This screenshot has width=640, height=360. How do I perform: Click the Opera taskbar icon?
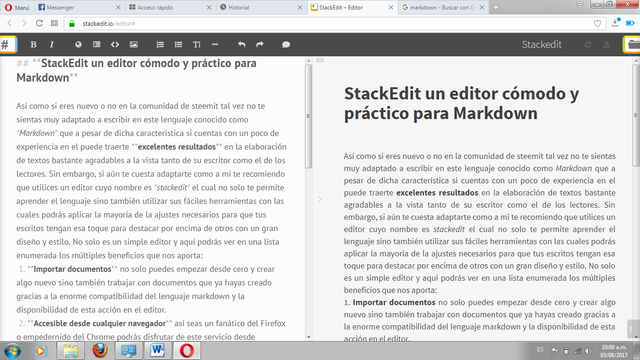(187, 351)
